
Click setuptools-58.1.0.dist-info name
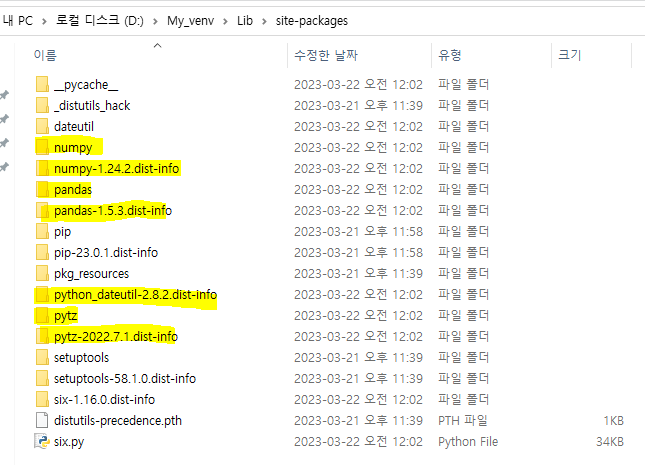click(x=125, y=379)
